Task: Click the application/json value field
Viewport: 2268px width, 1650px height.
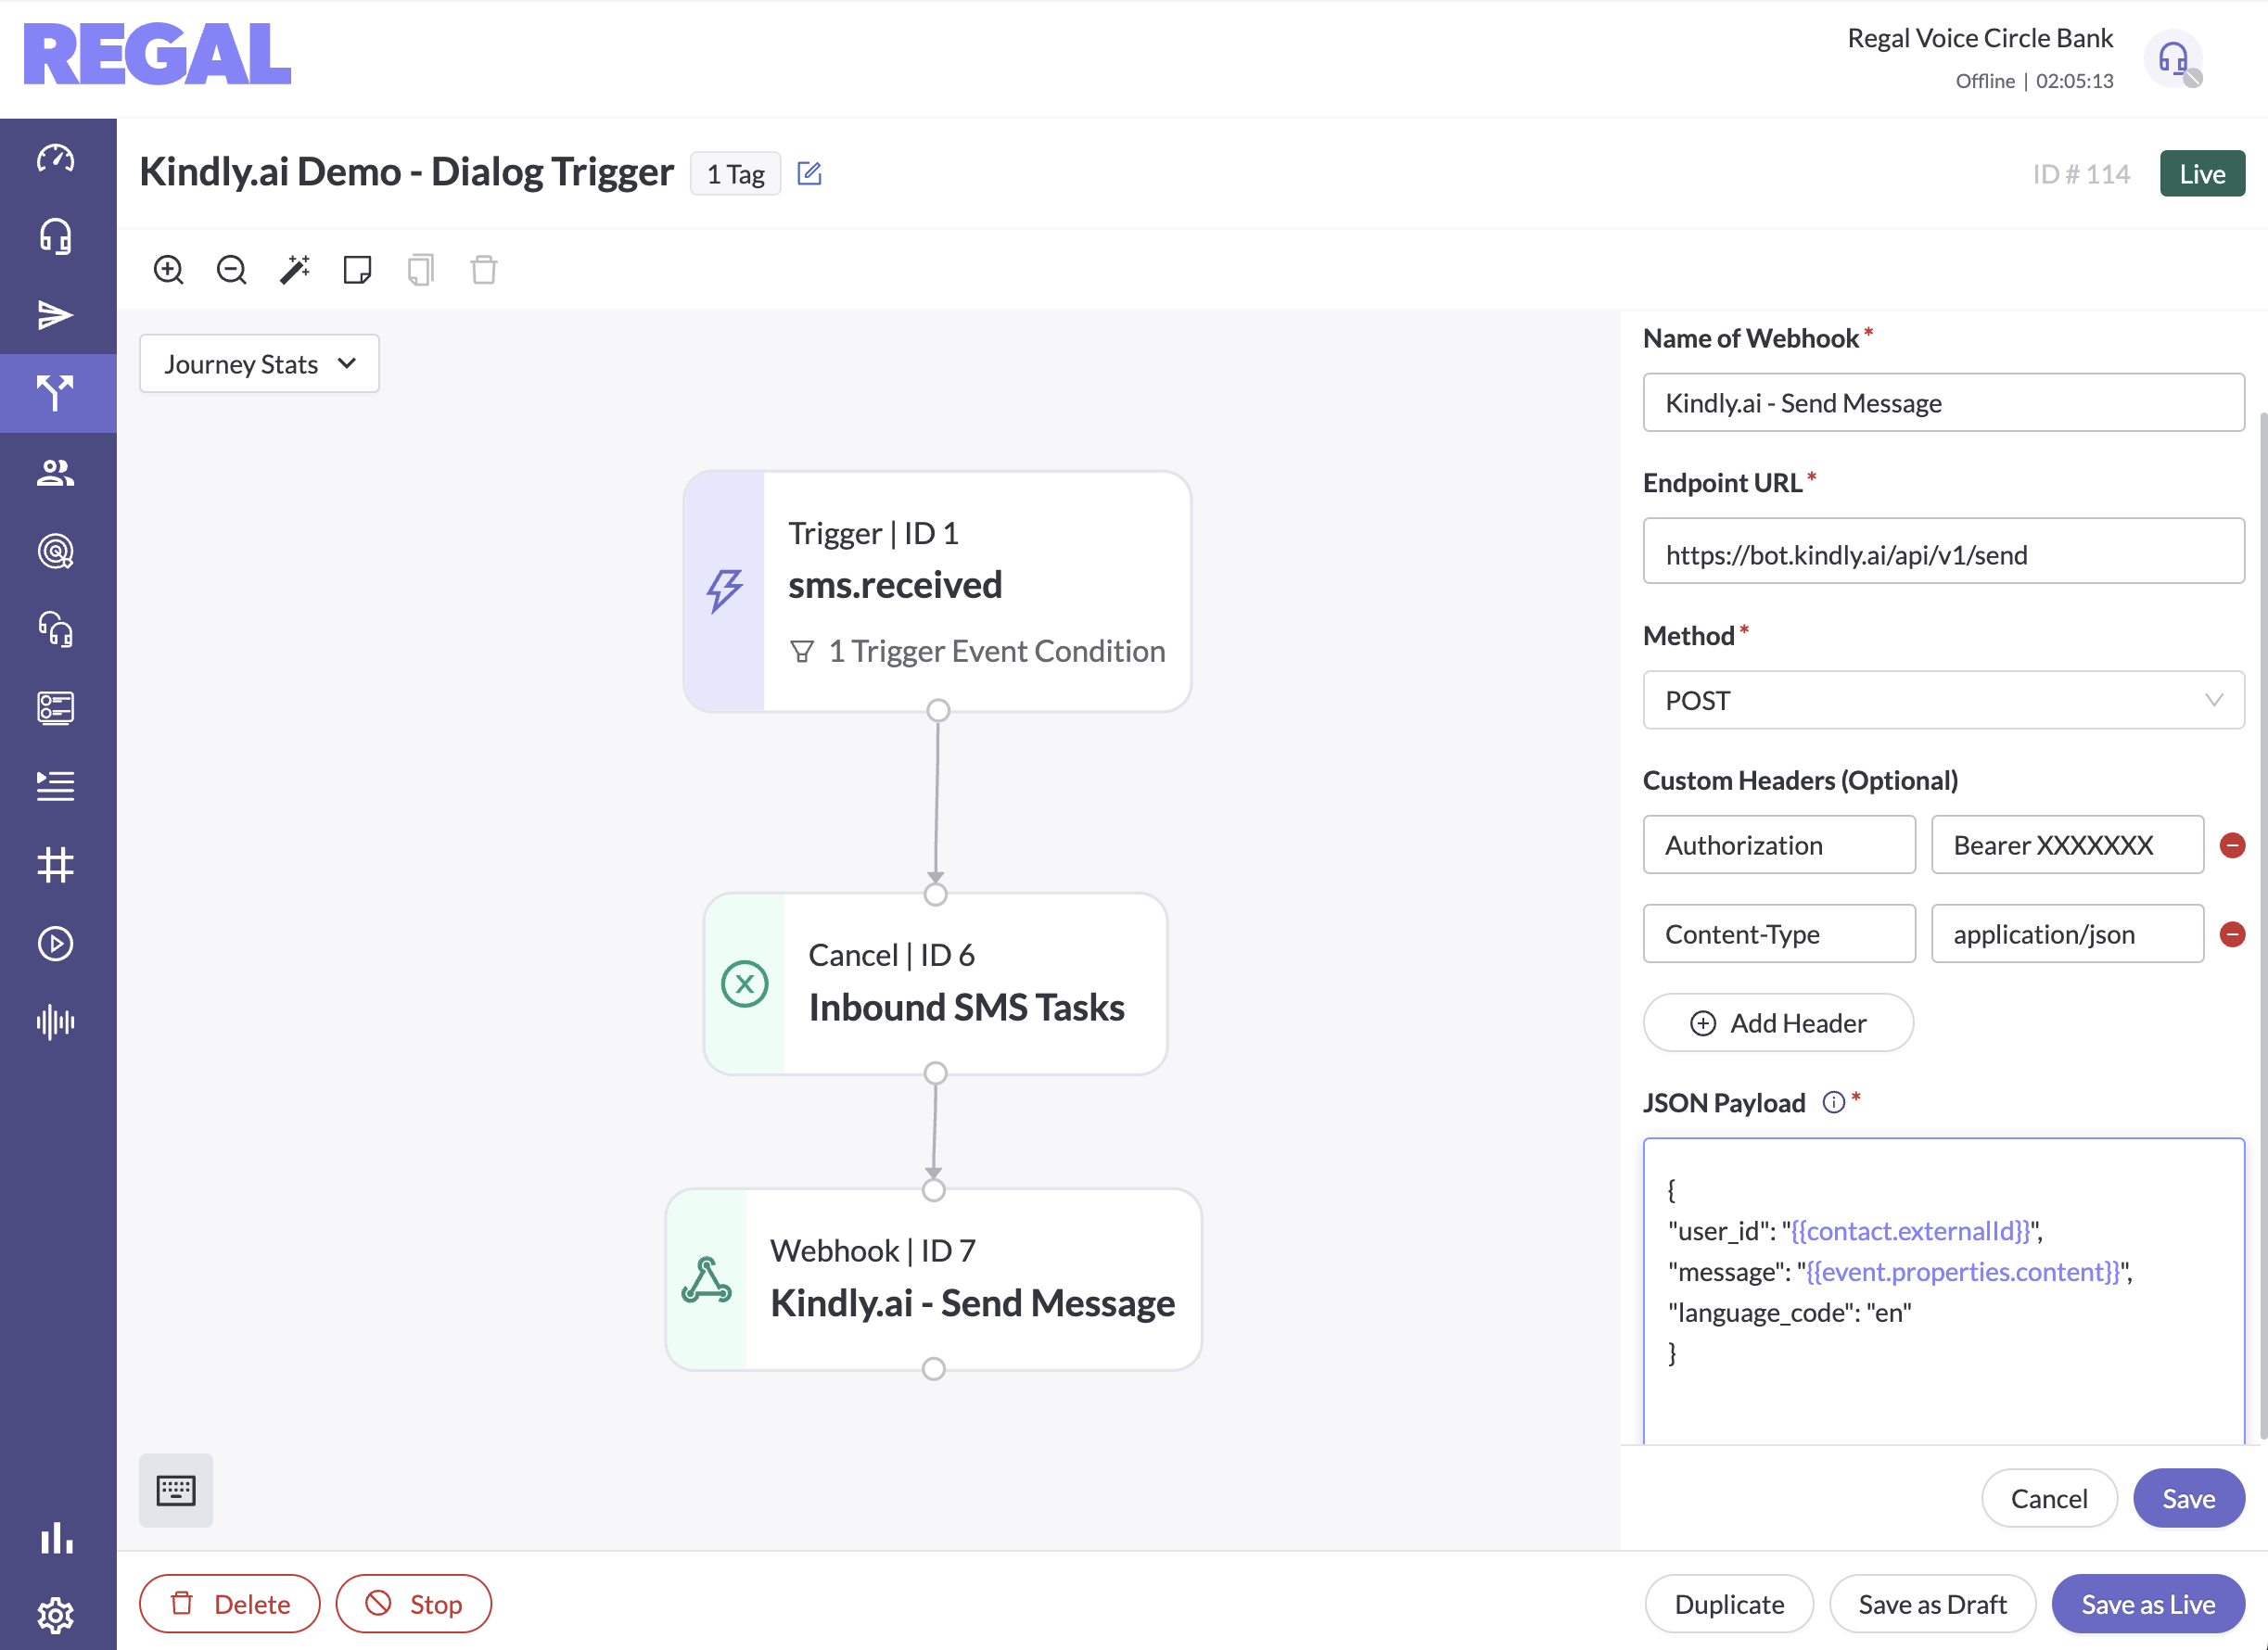Action: pyautogui.click(x=2067, y=934)
